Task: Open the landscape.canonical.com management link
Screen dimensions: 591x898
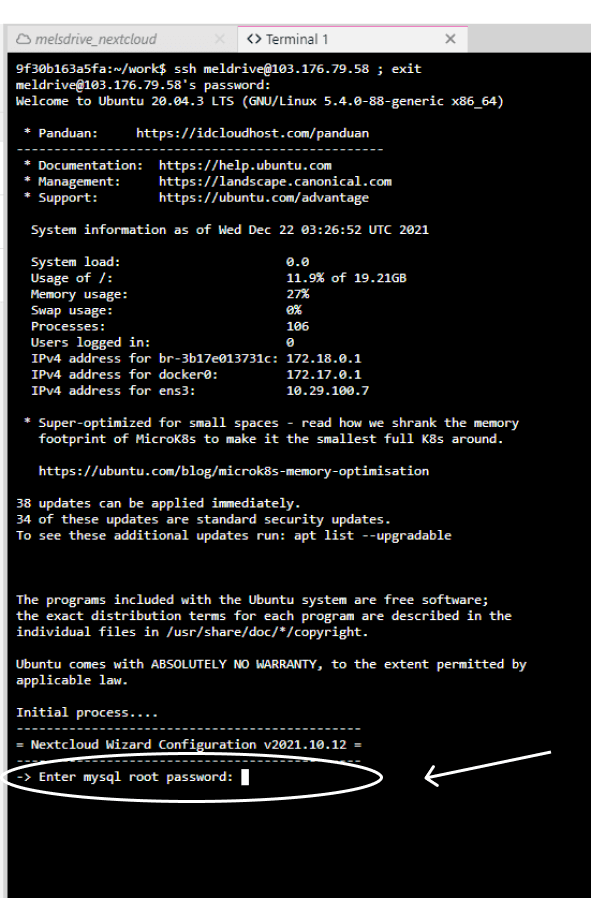Action: coord(275,182)
